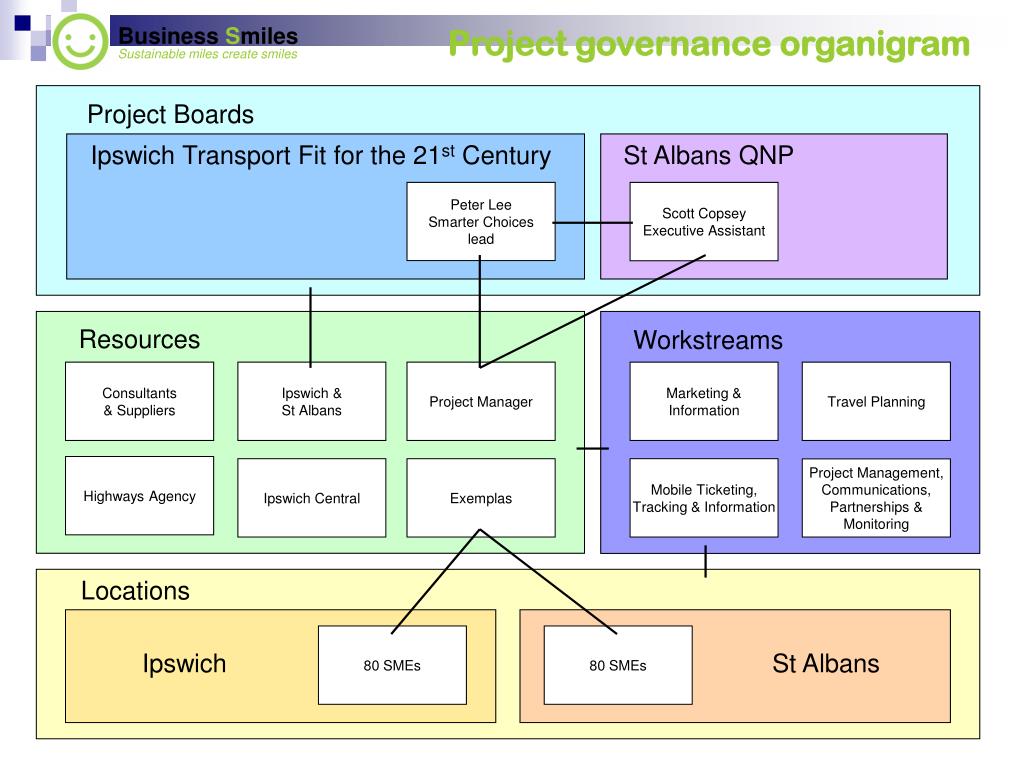Select the Consultants & Suppliers box
The width and height of the screenshot is (1024, 768).
click(x=139, y=402)
